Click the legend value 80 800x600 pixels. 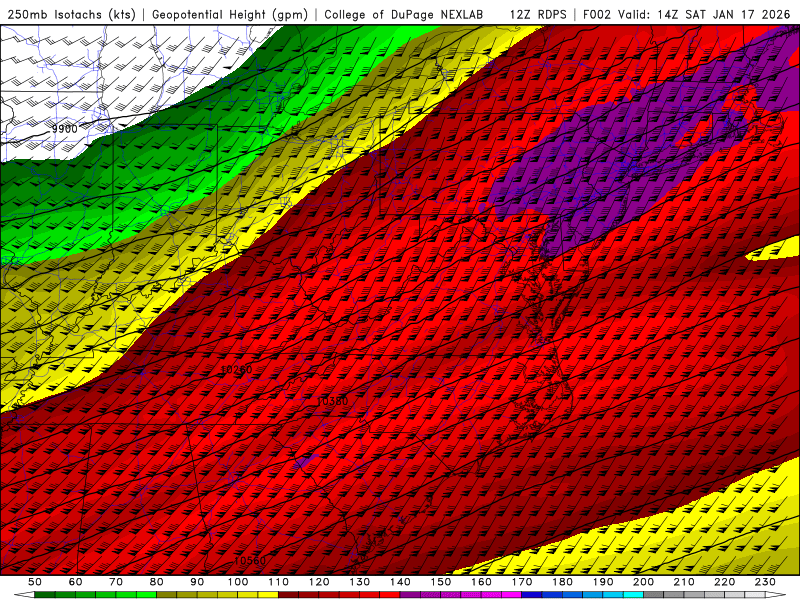point(157,582)
